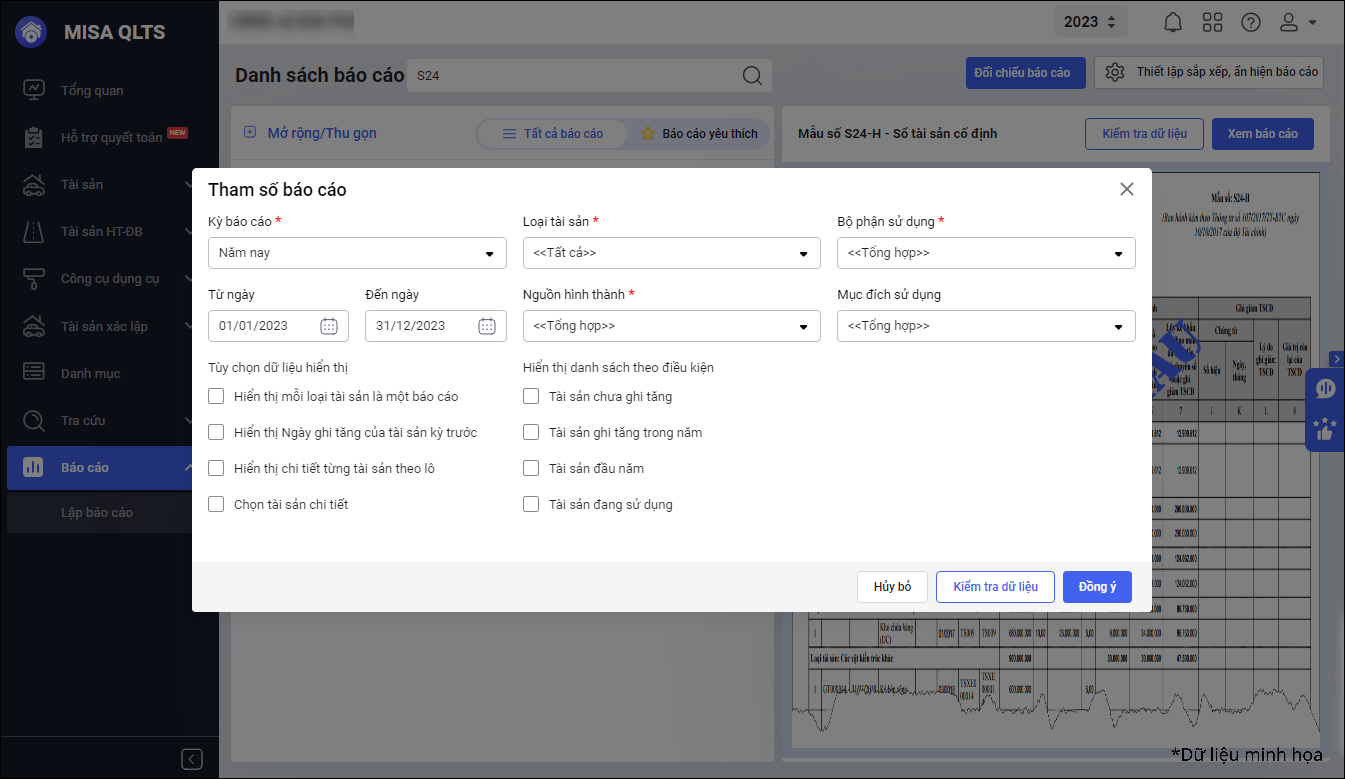Screen dimensions: 1345x779
Task: Open the notifications bell icon
Action: (1173, 22)
